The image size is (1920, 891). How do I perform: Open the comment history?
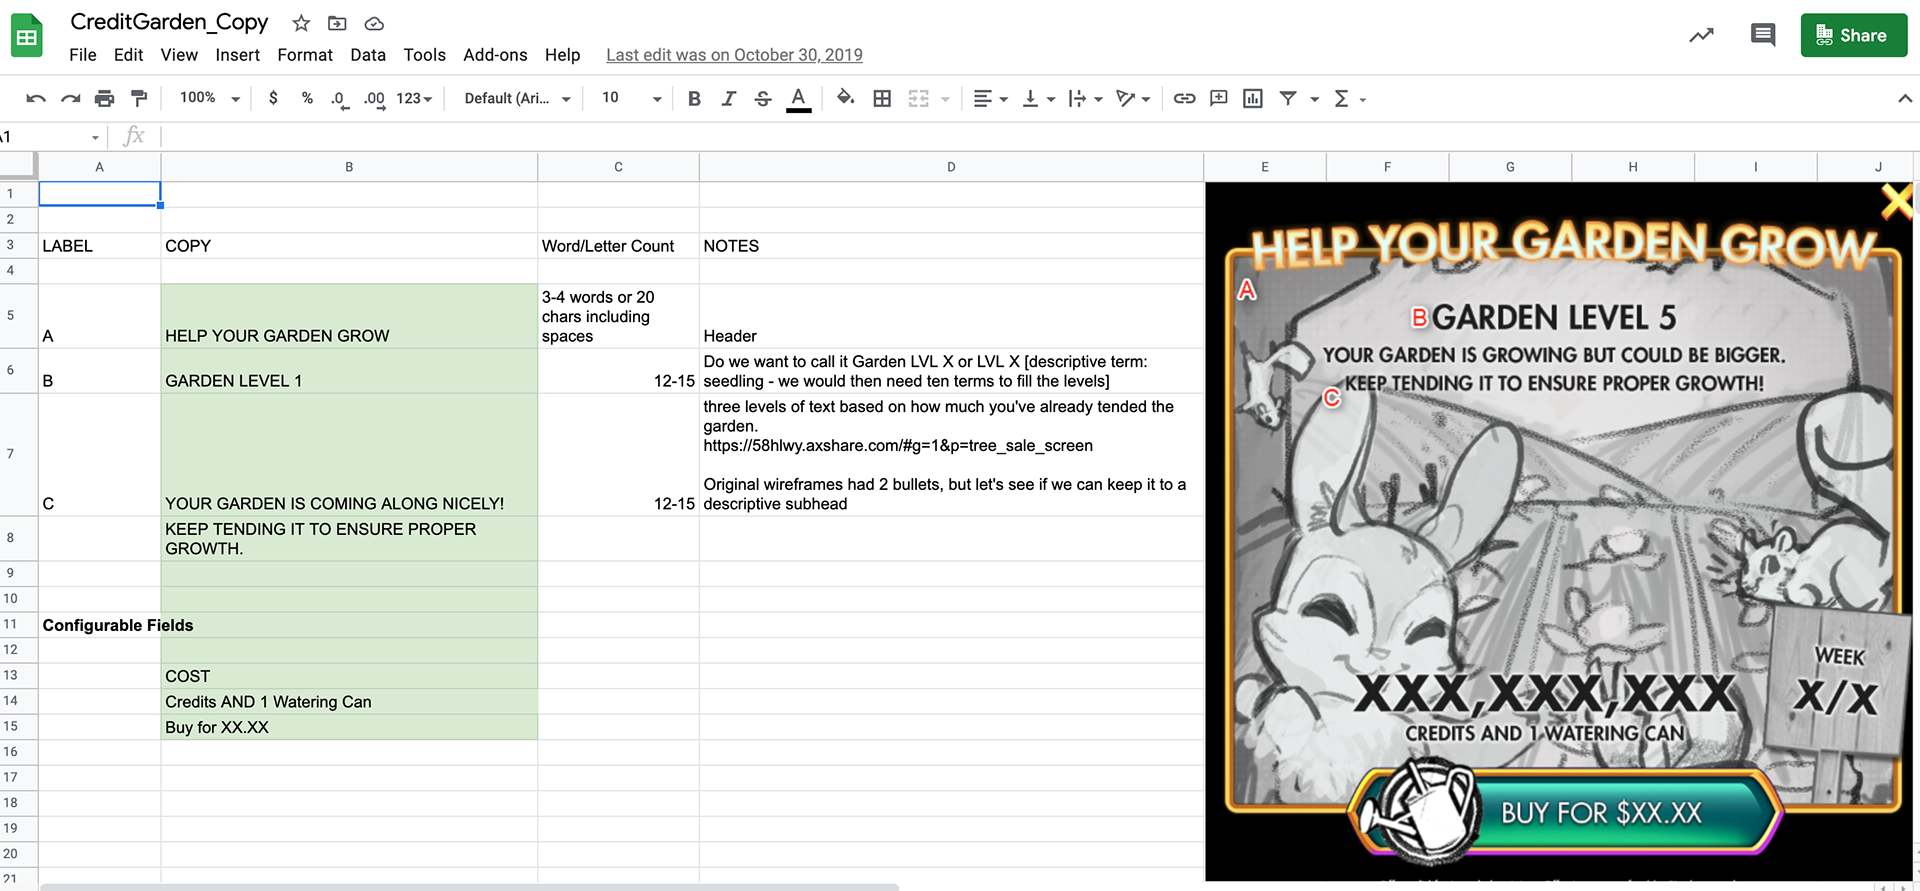click(x=1763, y=35)
